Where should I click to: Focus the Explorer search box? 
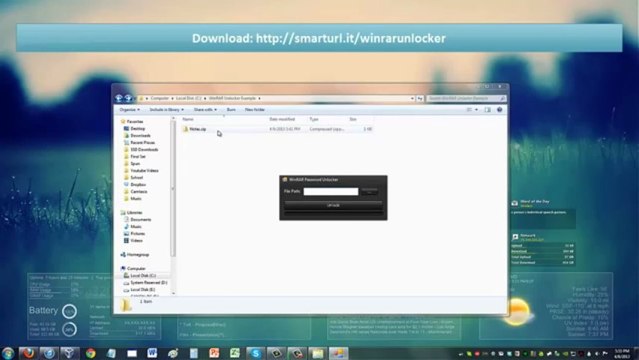466,99
